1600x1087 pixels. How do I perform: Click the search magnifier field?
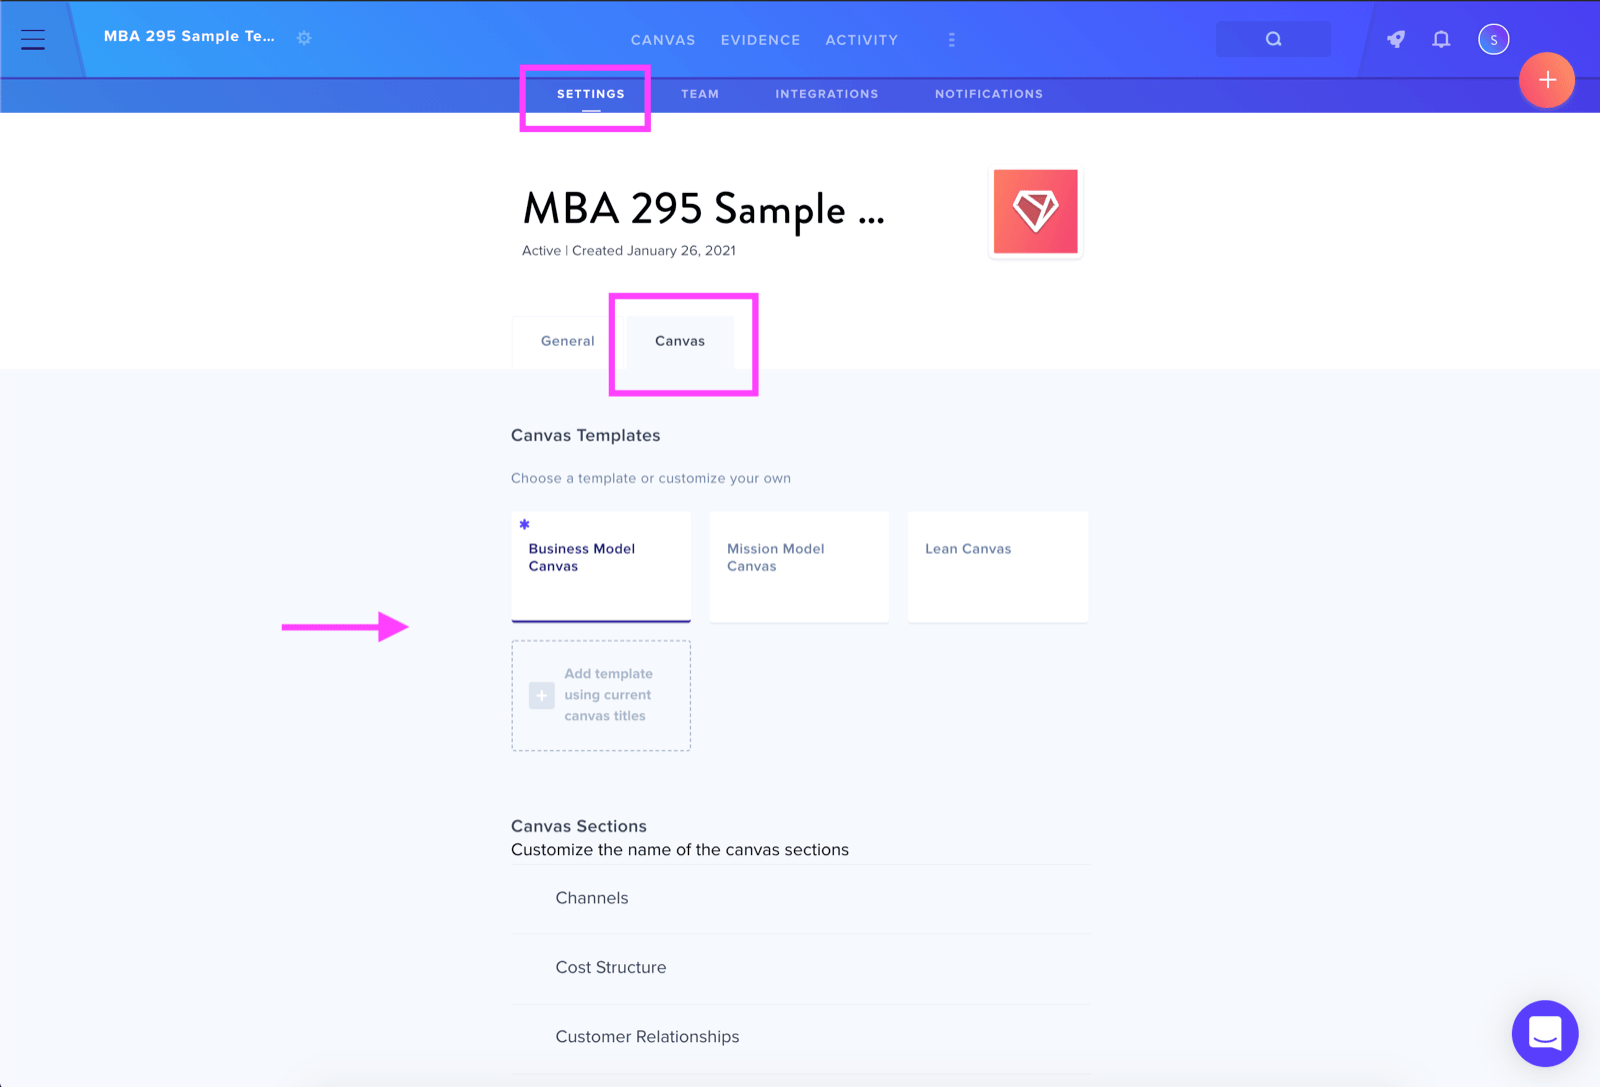pyautogui.click(x=1273, y=39)
